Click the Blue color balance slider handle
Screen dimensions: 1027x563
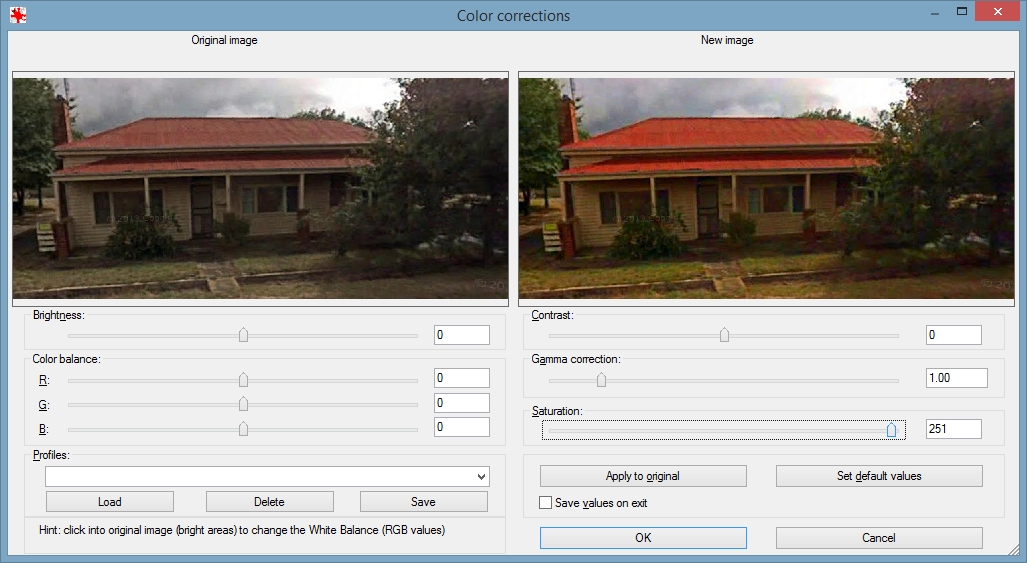coord(243,428)
